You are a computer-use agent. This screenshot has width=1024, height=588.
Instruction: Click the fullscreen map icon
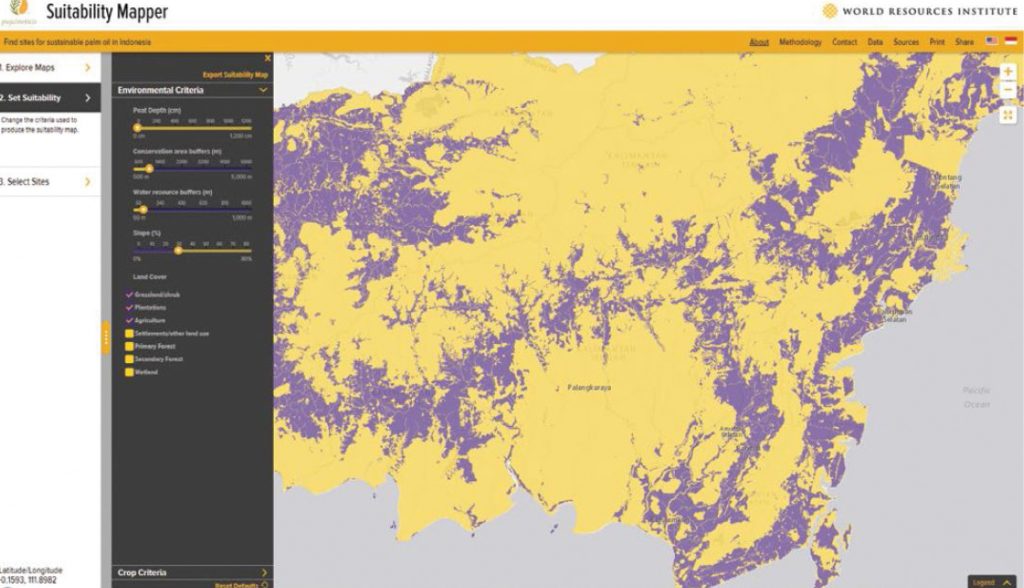tap(1010, 115)
